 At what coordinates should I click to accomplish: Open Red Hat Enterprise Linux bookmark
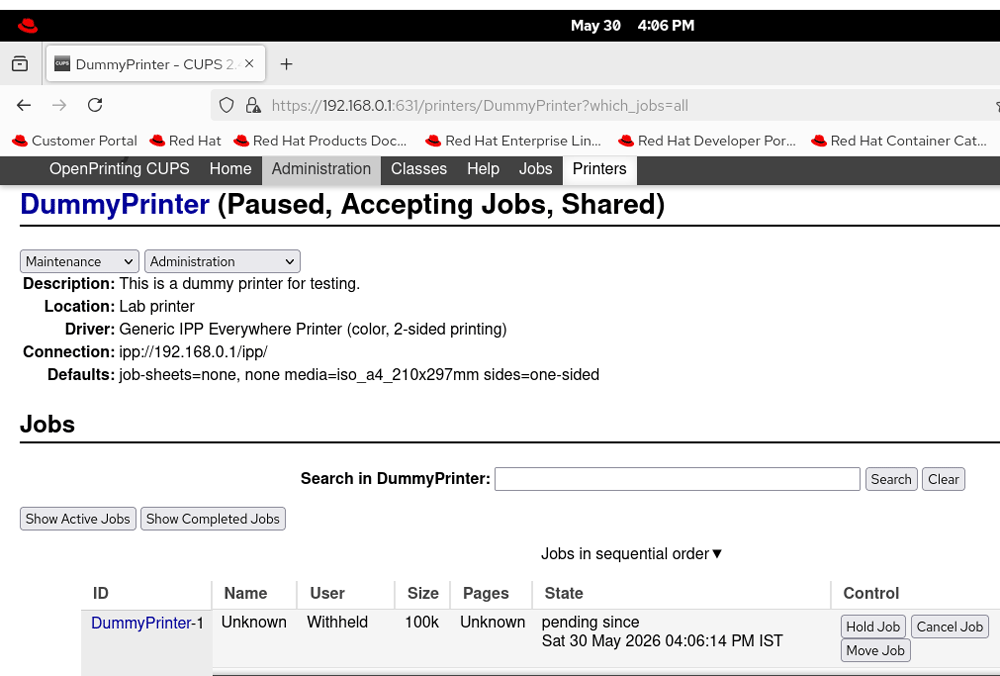click(x=513, y=141)
